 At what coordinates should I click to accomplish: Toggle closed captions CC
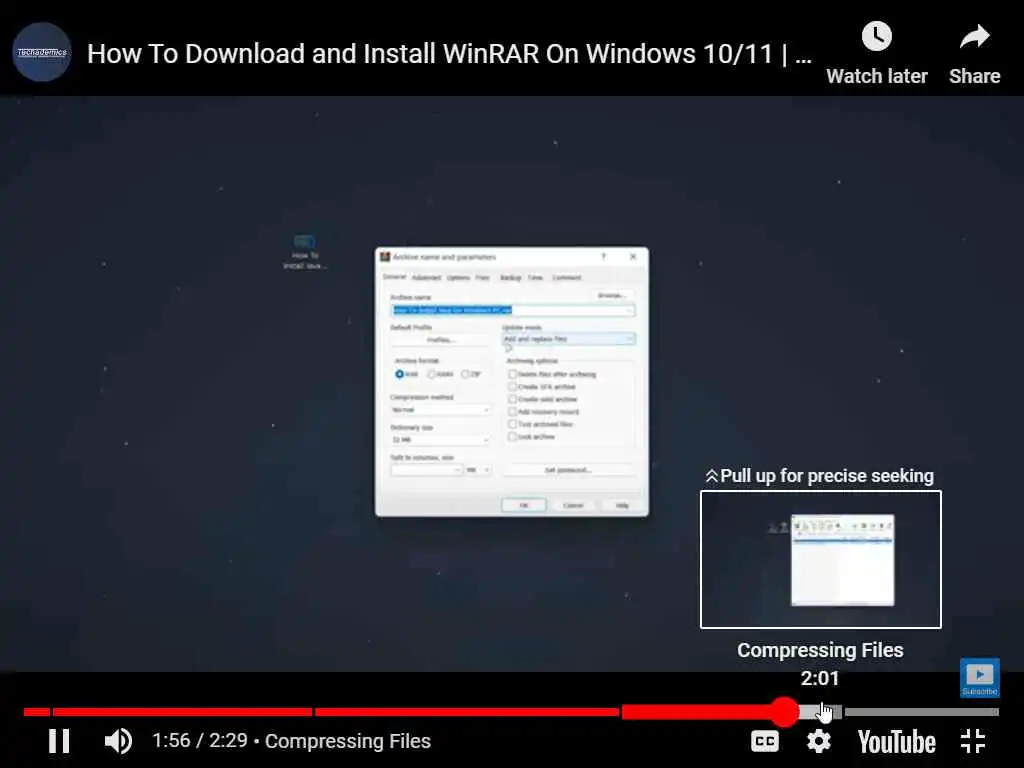click(765, 741)
